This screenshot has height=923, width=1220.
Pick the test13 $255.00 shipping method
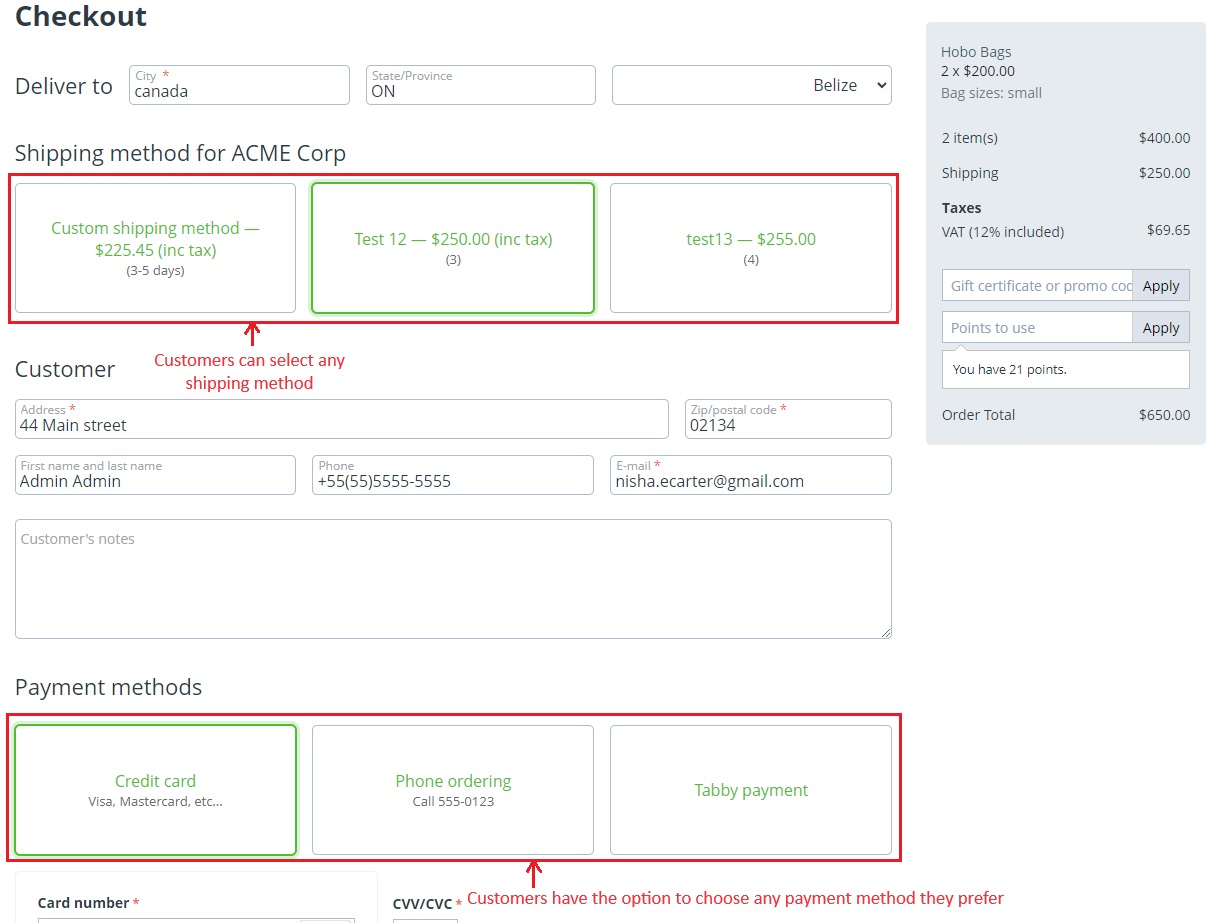pyautogui.click(x=751, y=248)
